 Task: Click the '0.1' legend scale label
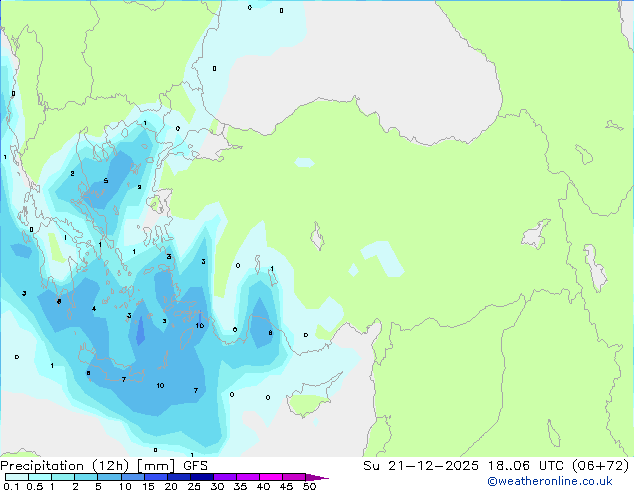(12, 486)
